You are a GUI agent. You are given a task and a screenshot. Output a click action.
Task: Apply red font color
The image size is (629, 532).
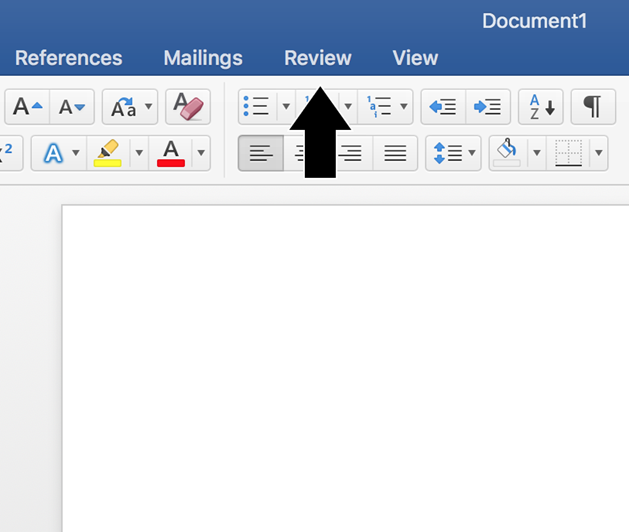click(171, 153)
